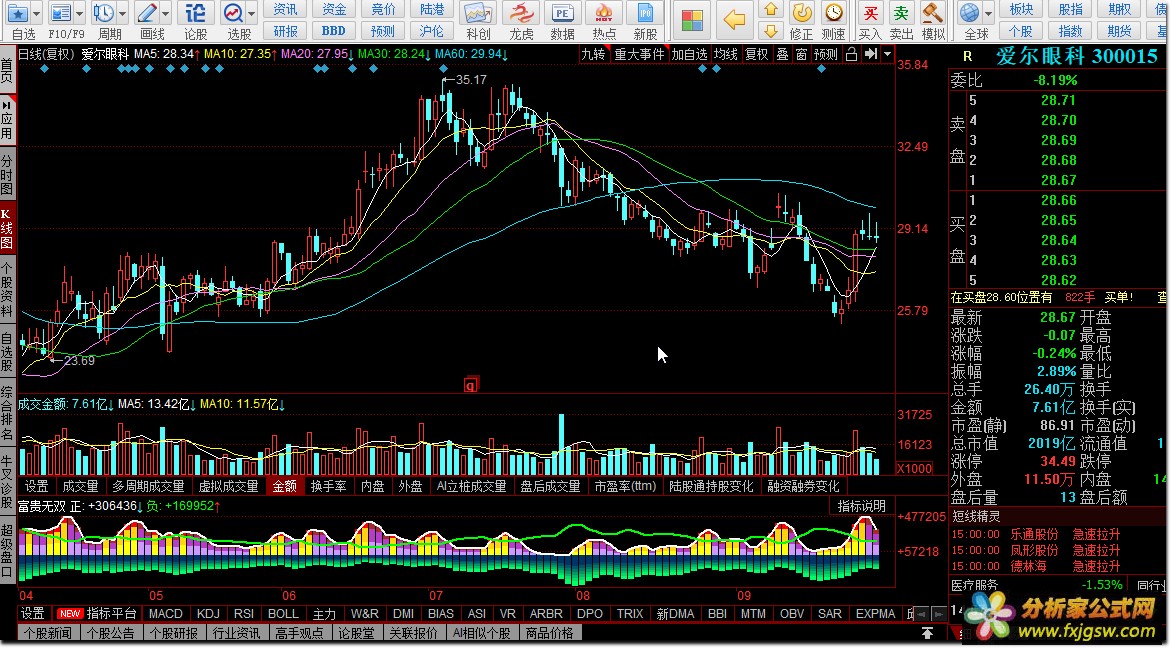Screen dimensions: 1172x648
Task: Open the 选股 stock screener icon
Action: (x=233, y=13)
